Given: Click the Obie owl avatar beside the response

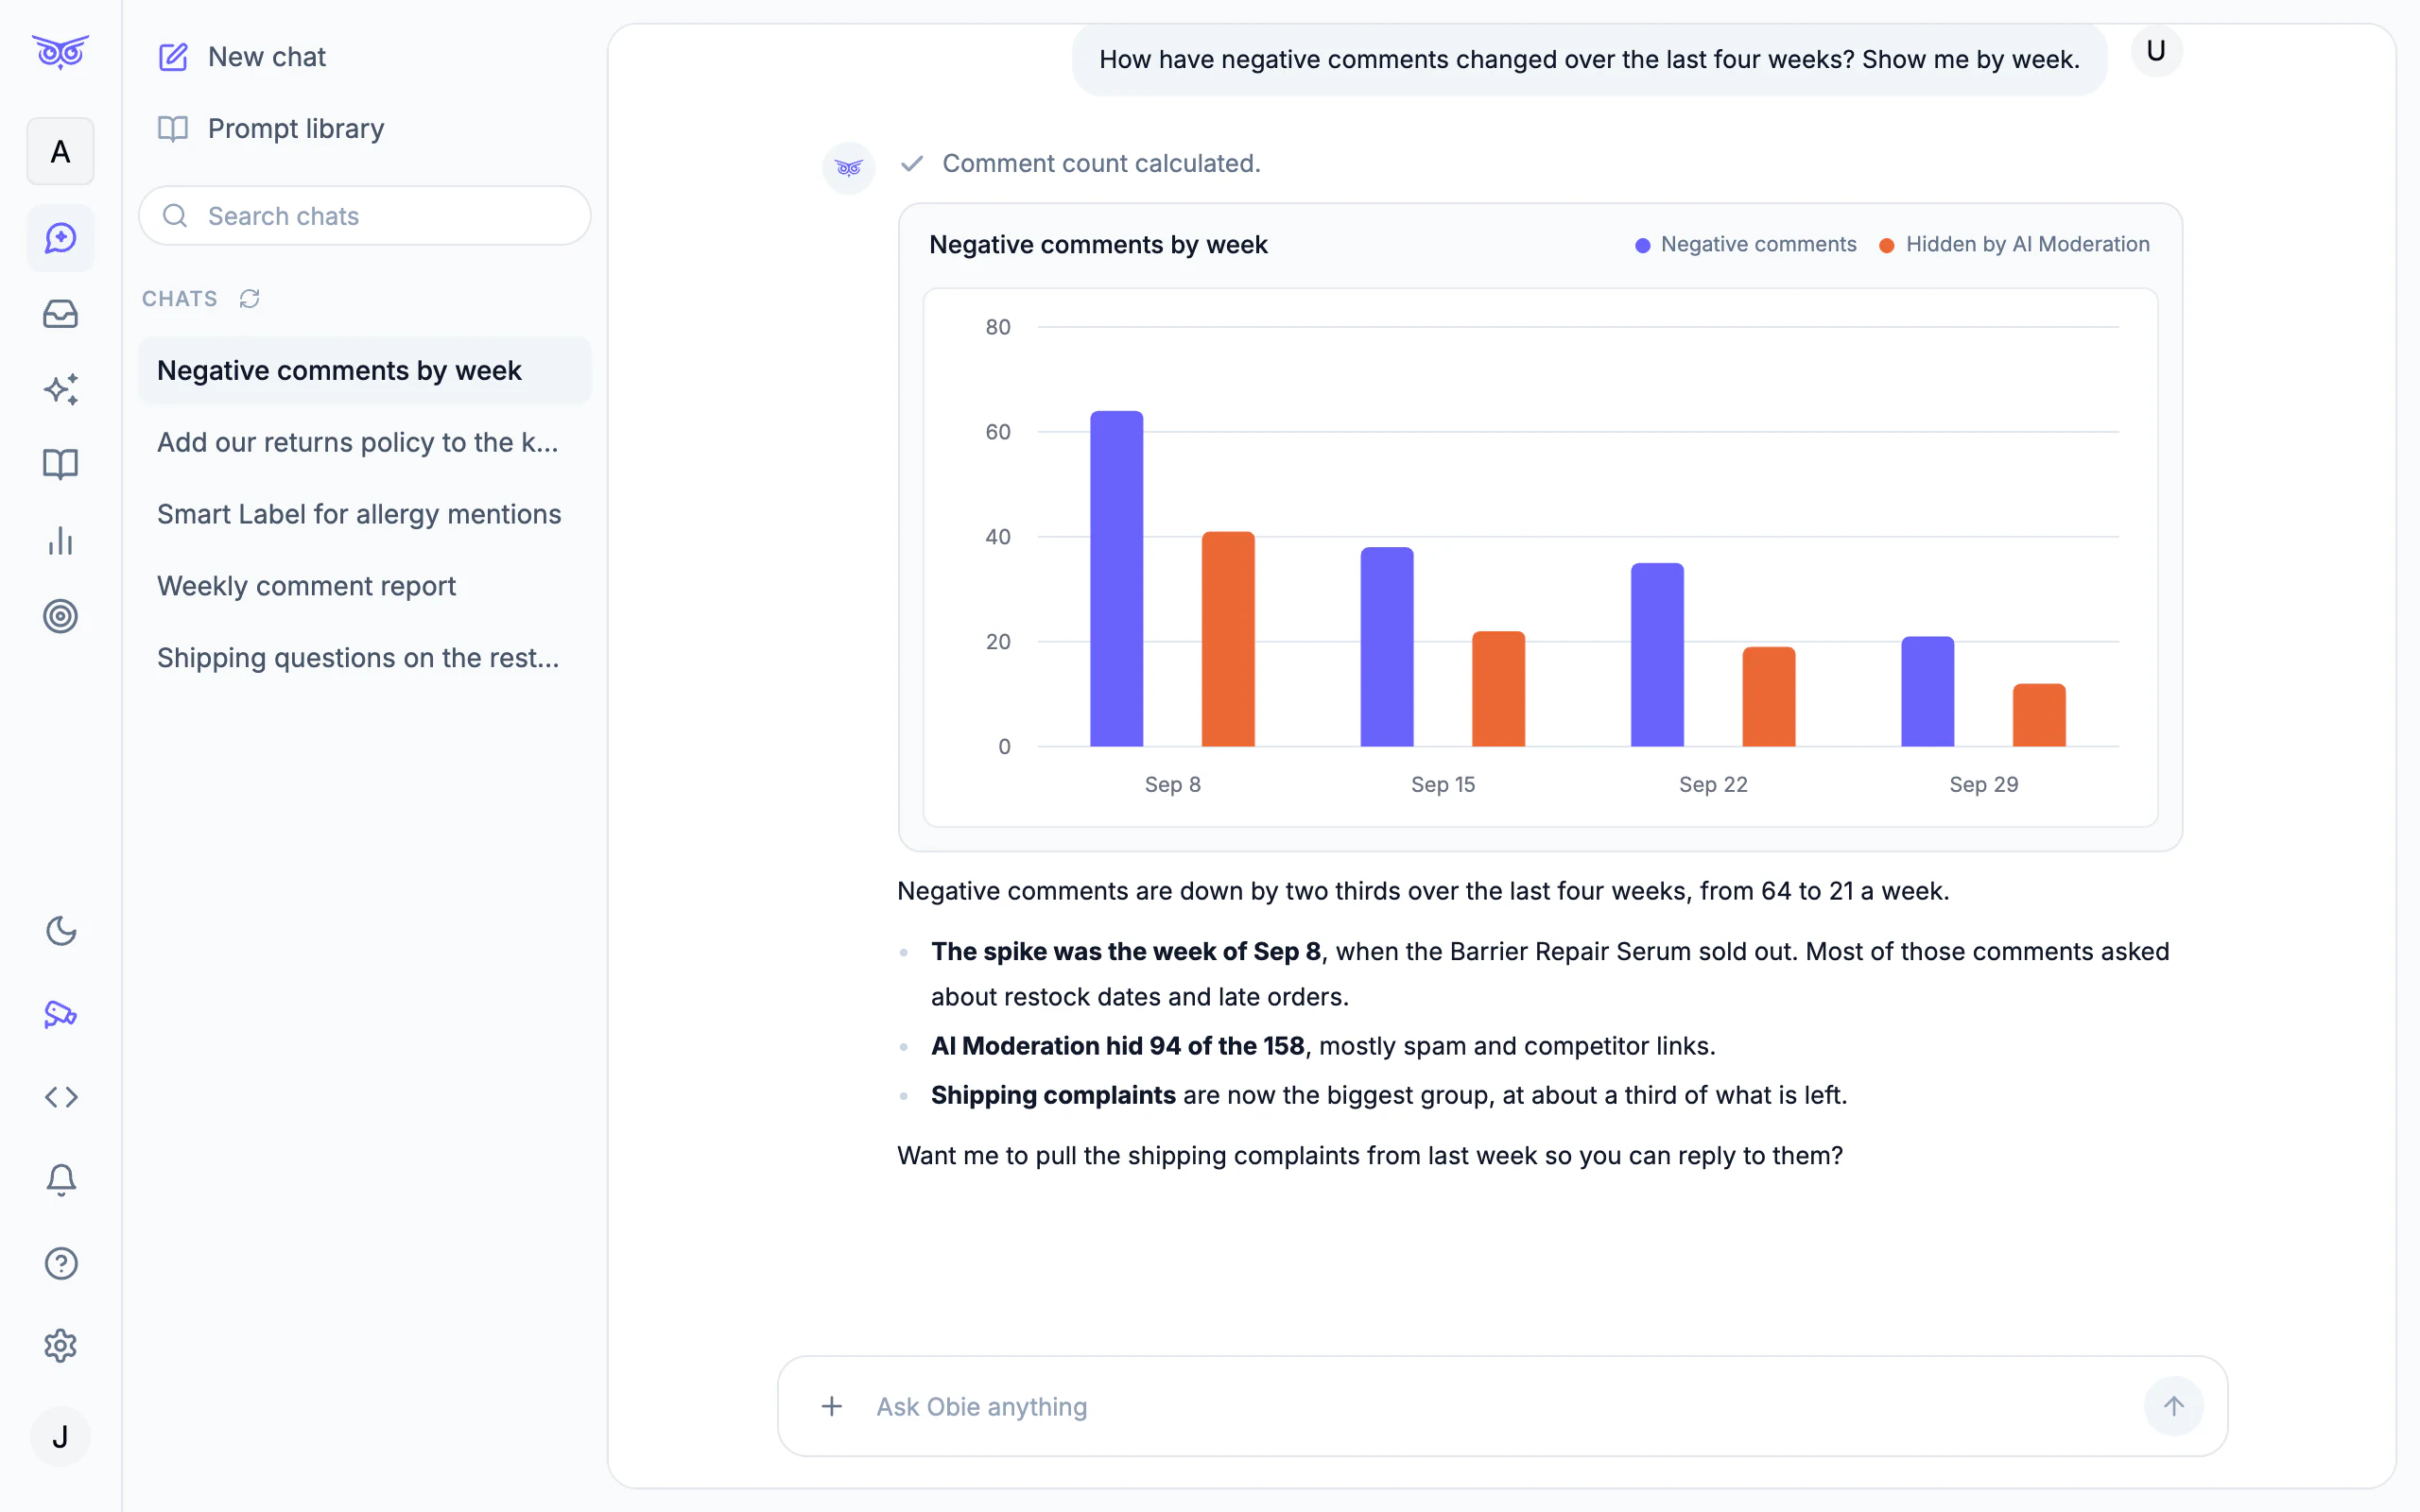Looking at the screenshot, I should tap(849, 167).
